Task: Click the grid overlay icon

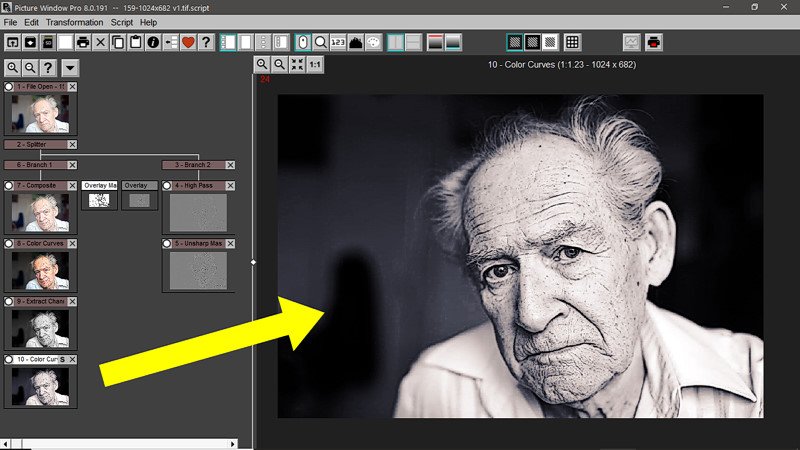Action: (x=572, y=42)
